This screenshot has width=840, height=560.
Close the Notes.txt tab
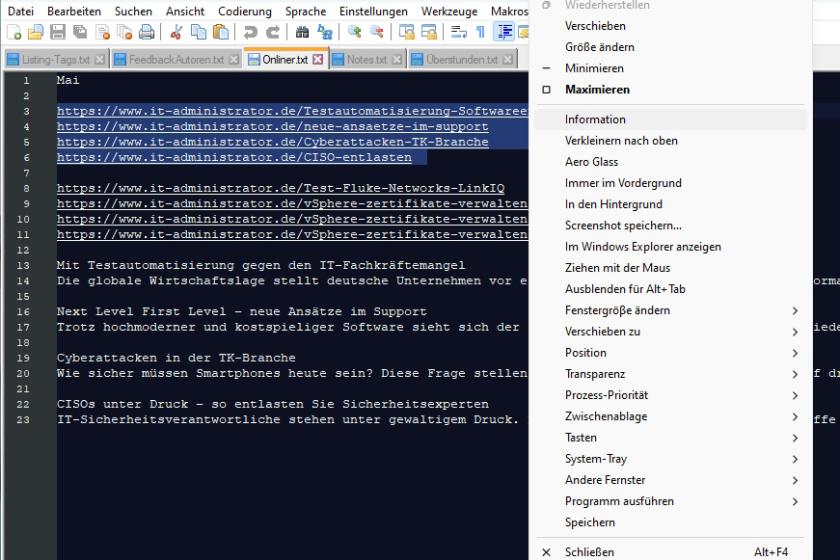point(396,59)
